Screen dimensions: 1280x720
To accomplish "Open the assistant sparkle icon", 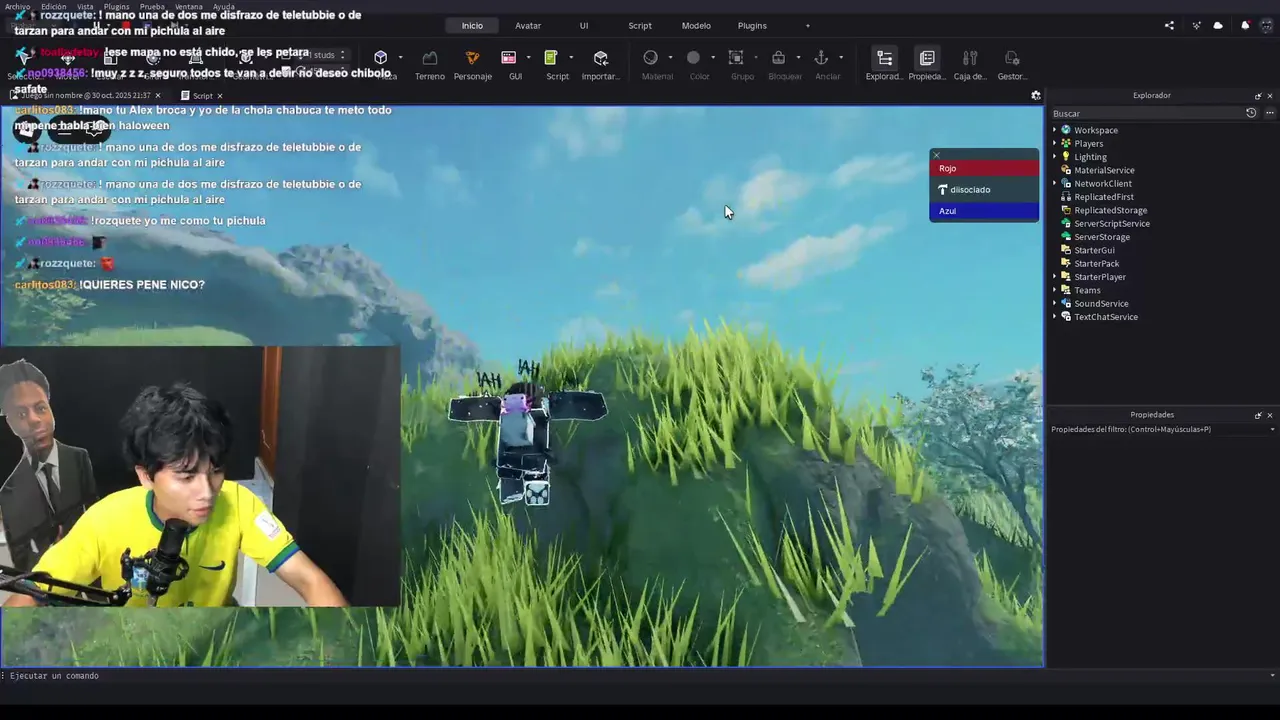I will click(x=1197, y=26).
